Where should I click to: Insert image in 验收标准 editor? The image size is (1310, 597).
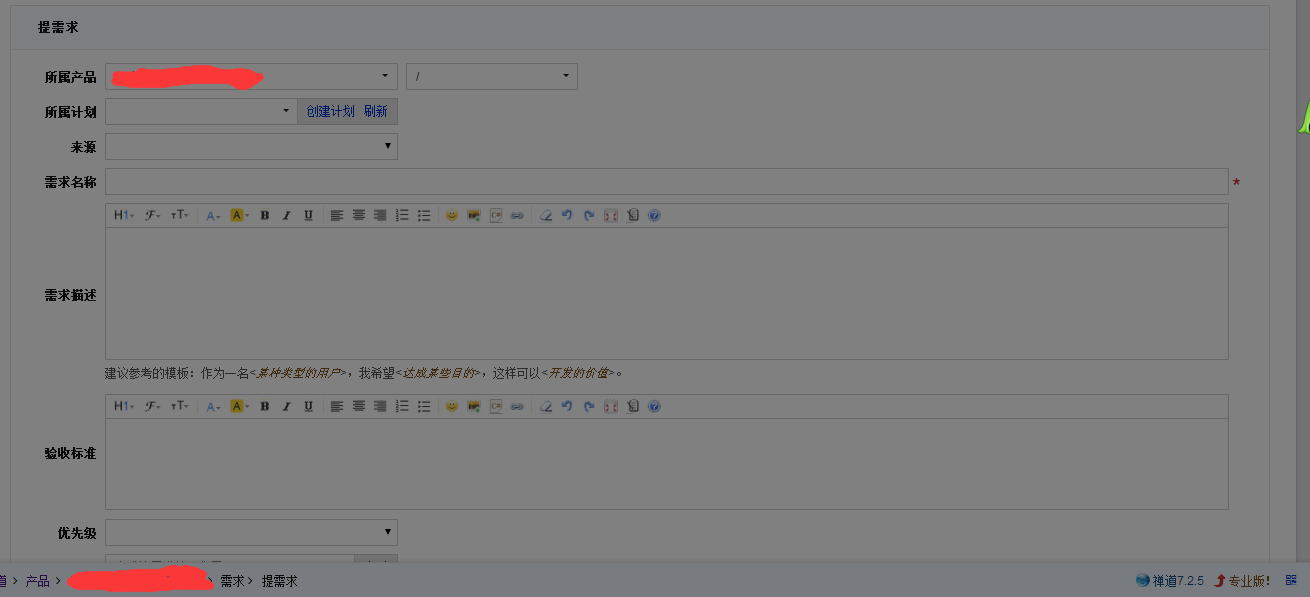point(474,406)
